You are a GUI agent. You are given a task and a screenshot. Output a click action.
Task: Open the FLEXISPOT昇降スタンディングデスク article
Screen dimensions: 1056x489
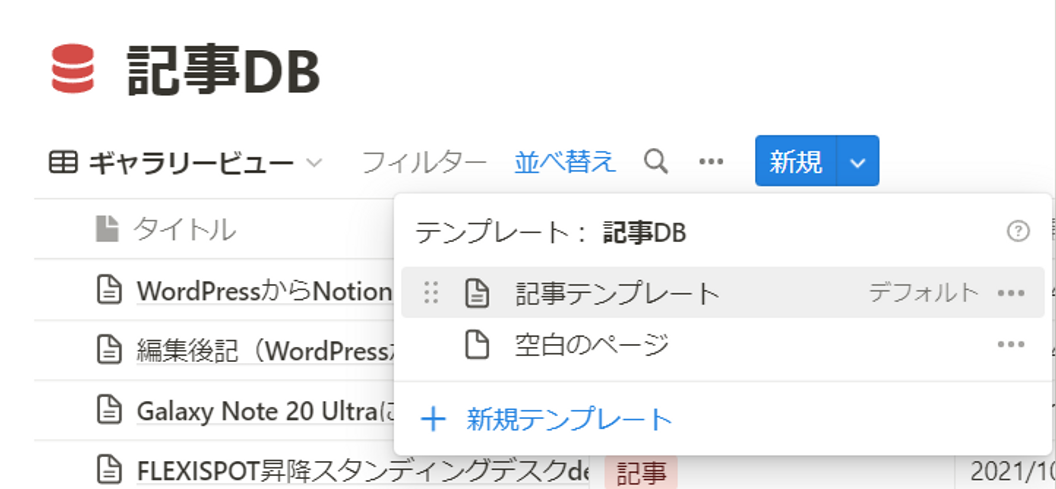(363, 470)
